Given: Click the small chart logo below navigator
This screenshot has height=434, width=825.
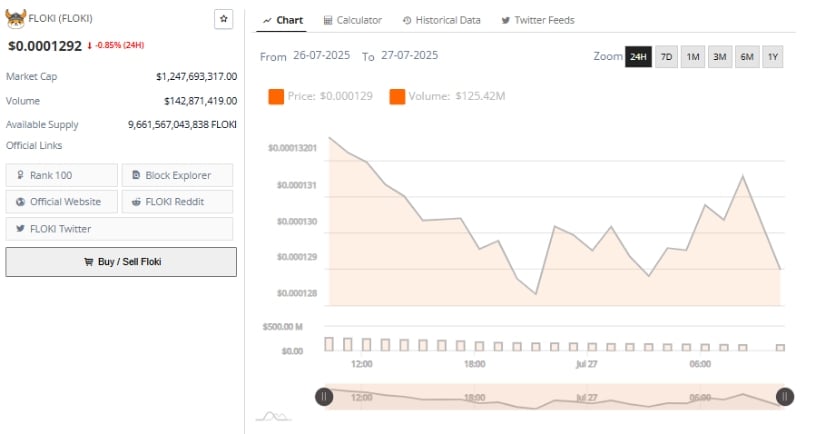Looking at the screenshot, I should pos(273,417).
